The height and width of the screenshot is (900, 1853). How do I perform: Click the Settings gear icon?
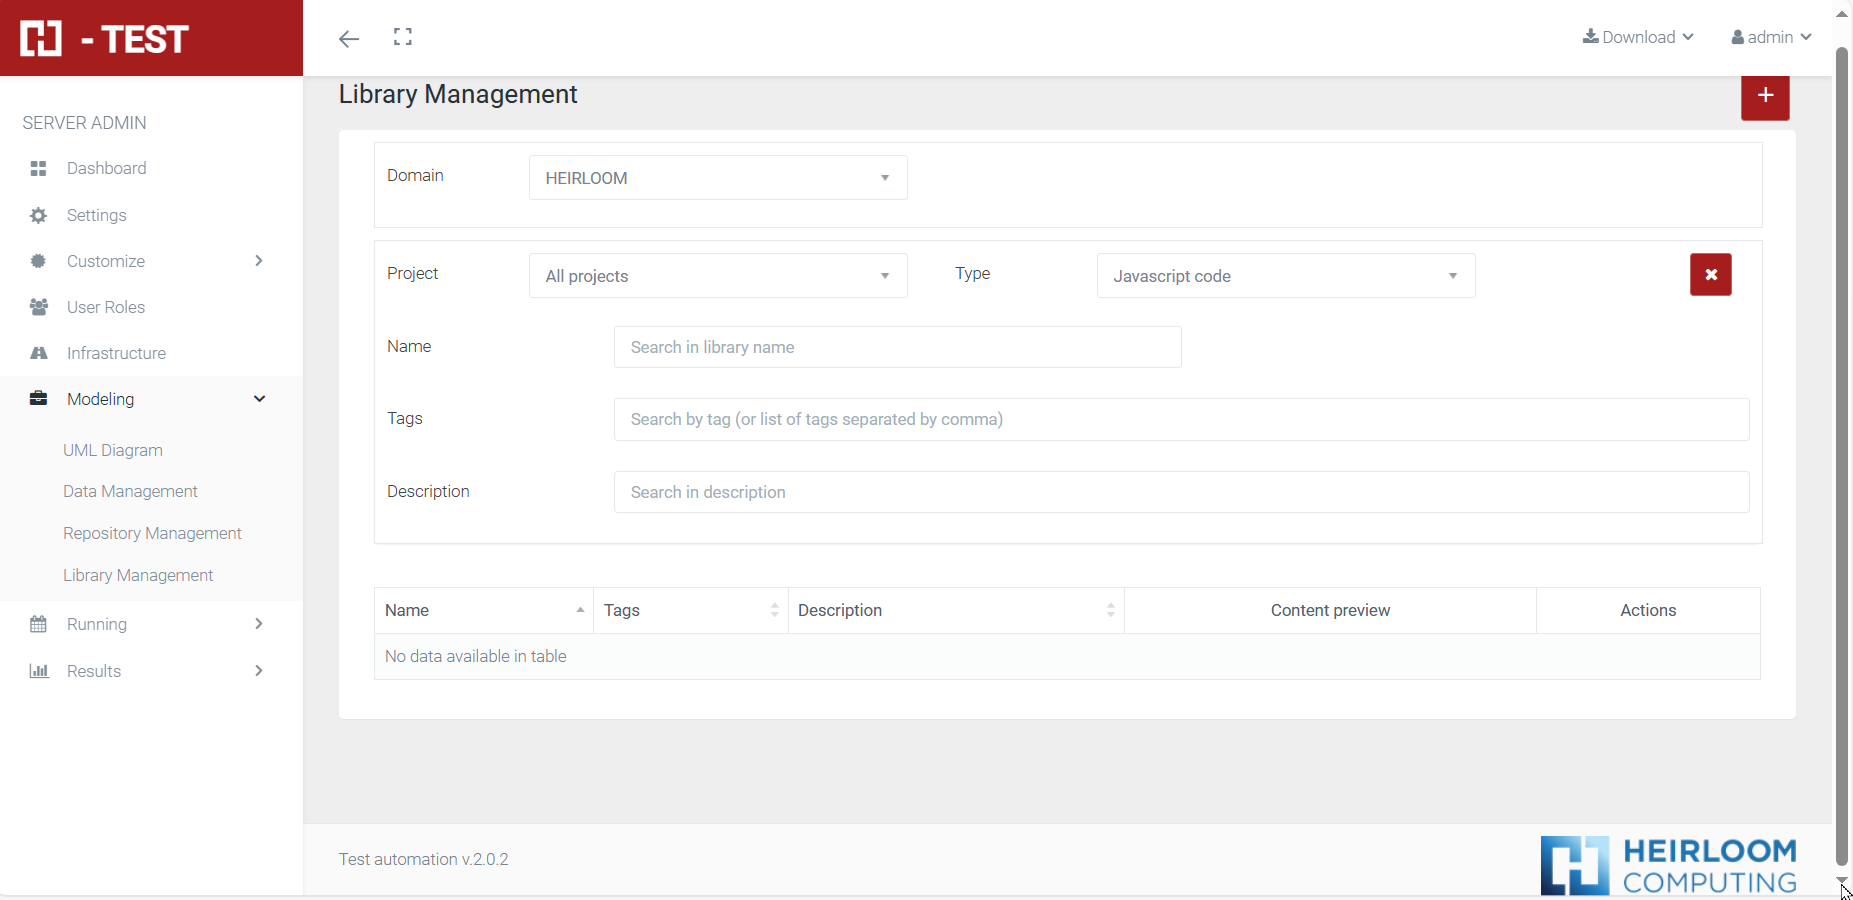39,215
